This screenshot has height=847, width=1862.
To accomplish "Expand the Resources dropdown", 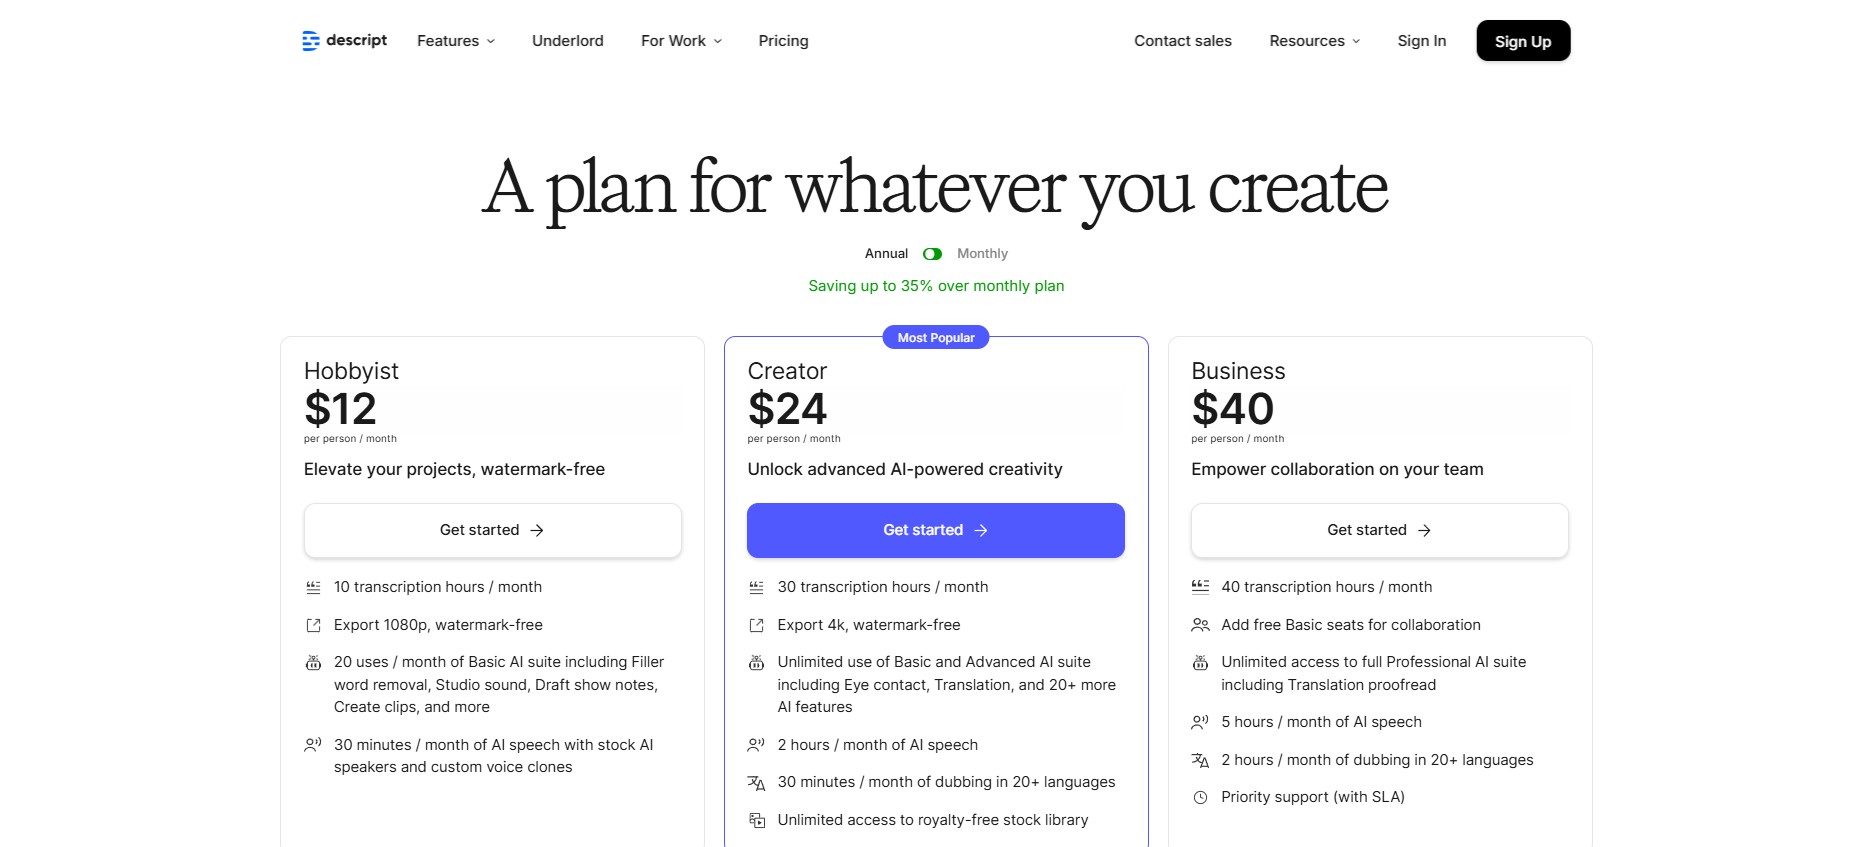I will click(x=1314, y=41).
